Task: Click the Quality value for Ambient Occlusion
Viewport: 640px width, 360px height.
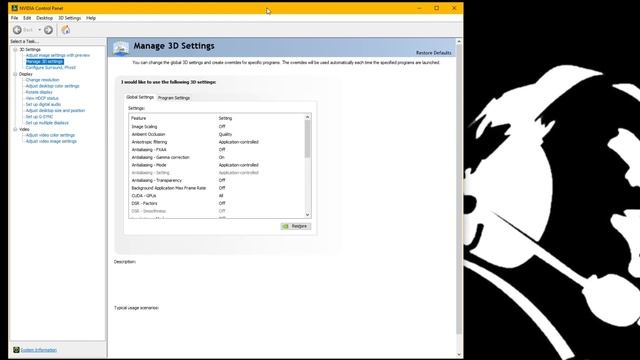Action: click(225, 134)
